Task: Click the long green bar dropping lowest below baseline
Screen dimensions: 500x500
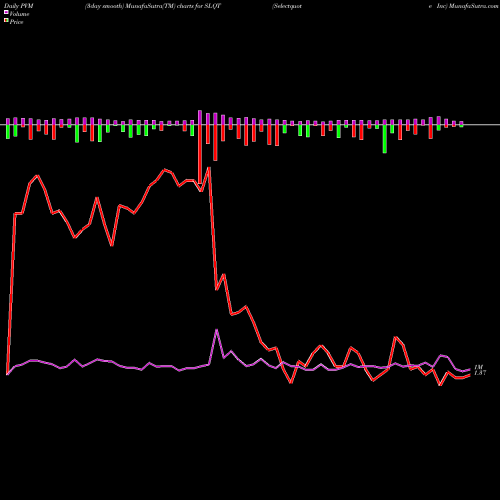Action: click(x=385, y=139)
